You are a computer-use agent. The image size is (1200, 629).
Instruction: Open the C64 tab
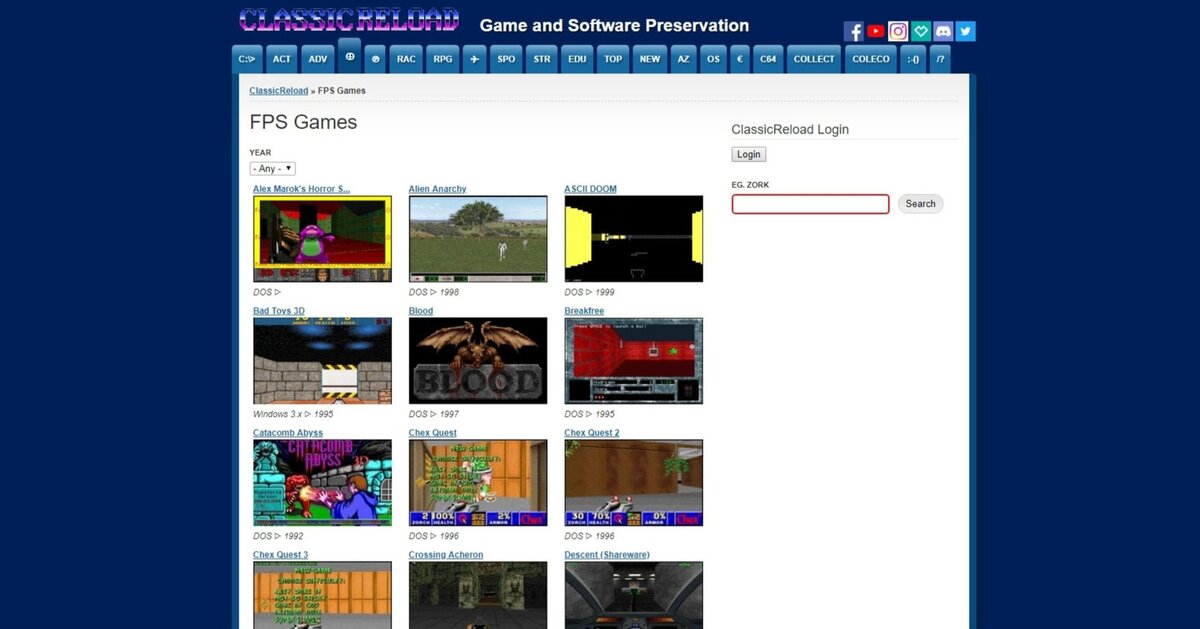pos(768,59)
